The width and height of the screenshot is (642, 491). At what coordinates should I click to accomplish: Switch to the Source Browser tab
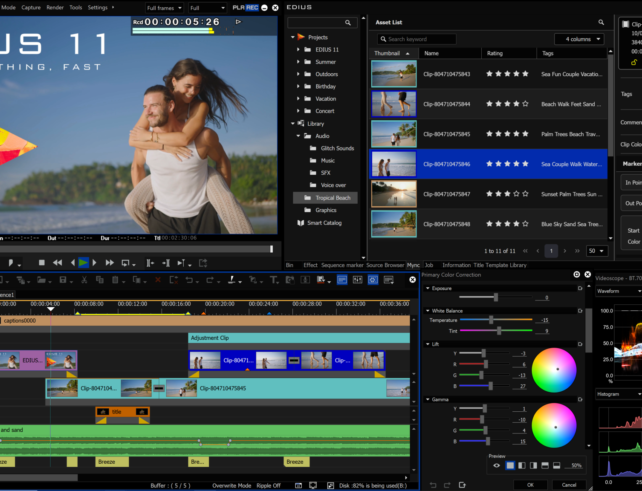click(385, 265)
